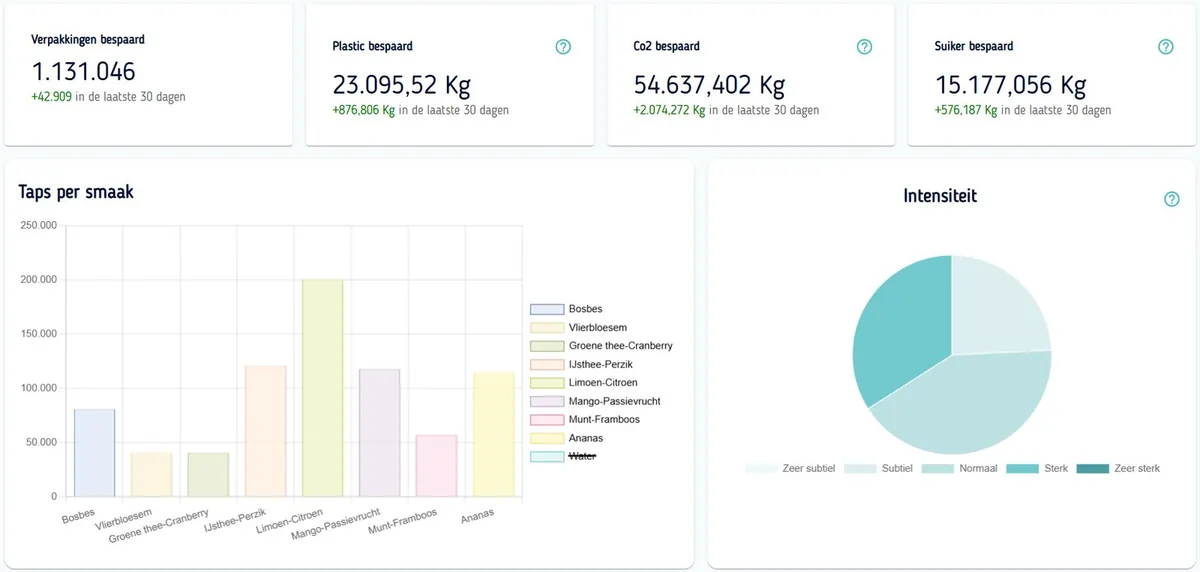1200x572 pixels.
Task: Click the Vlierbloesem bar
Action: click(152, 475)
